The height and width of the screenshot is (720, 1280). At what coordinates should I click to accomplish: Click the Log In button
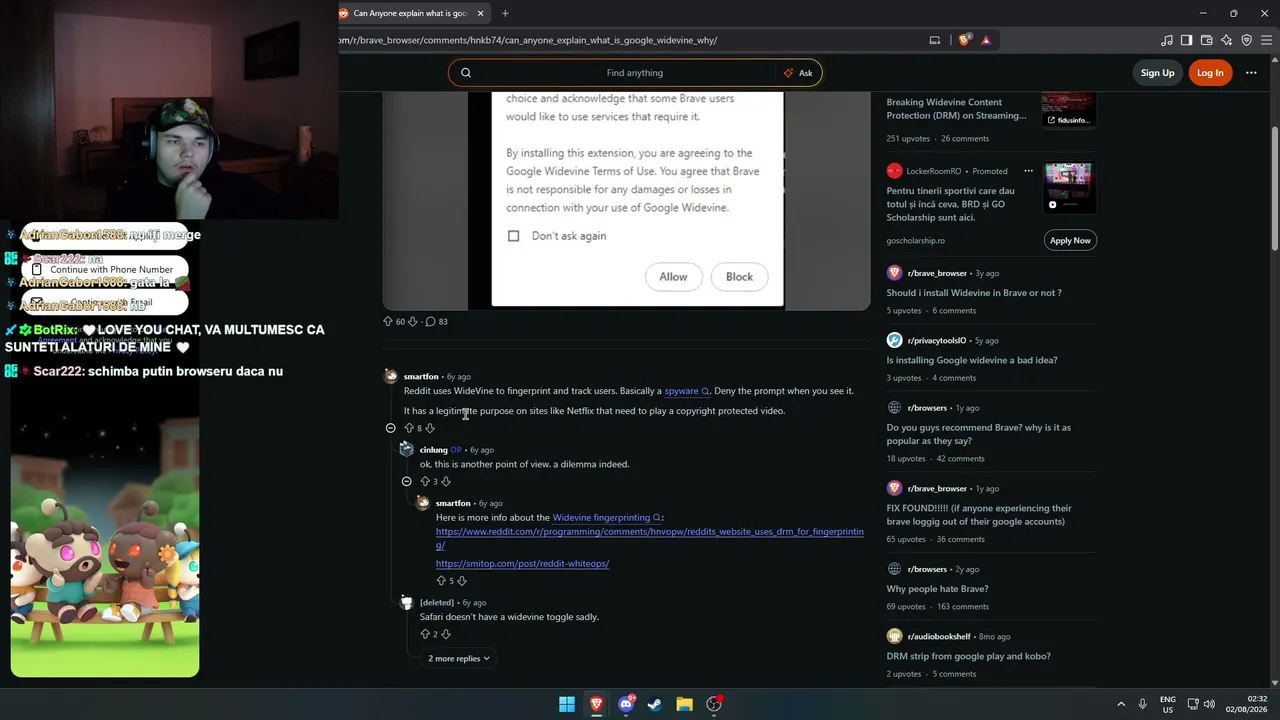[1210, 72]
